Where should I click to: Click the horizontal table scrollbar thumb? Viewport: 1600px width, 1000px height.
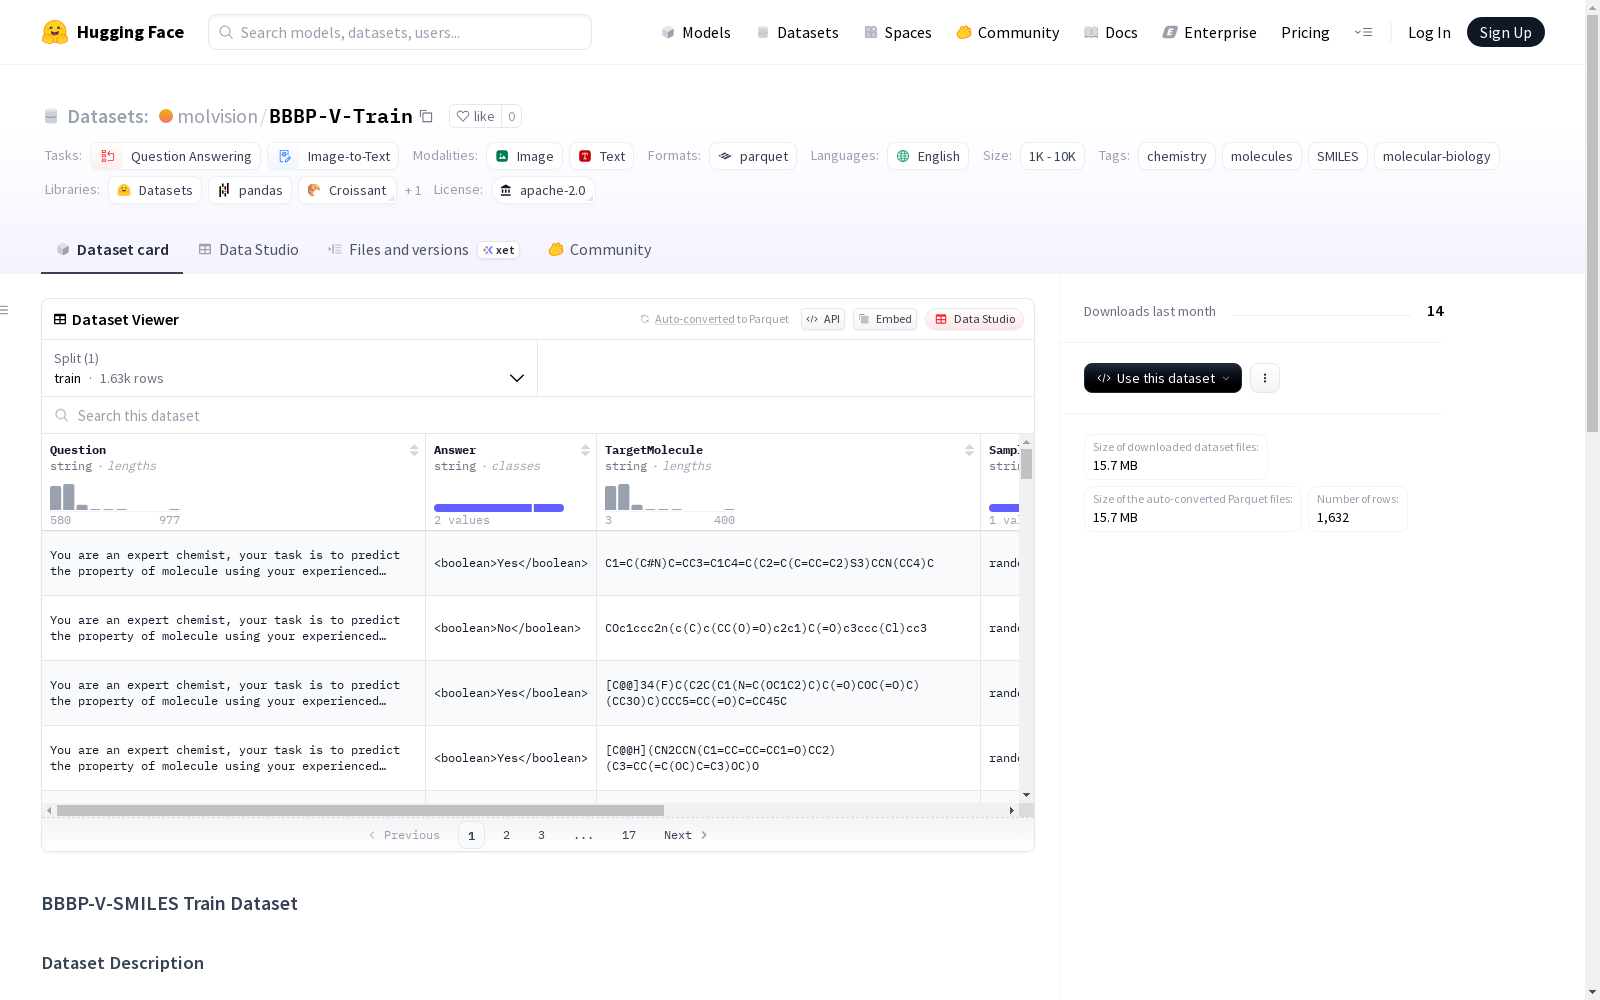[360, 810]
